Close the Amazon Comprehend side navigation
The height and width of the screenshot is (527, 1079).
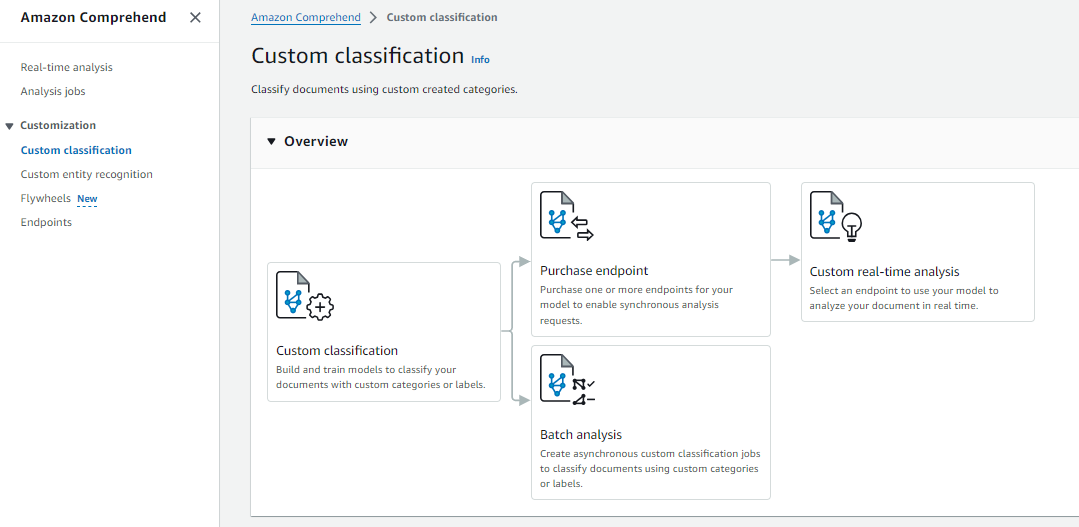click(x=195, y=18)
